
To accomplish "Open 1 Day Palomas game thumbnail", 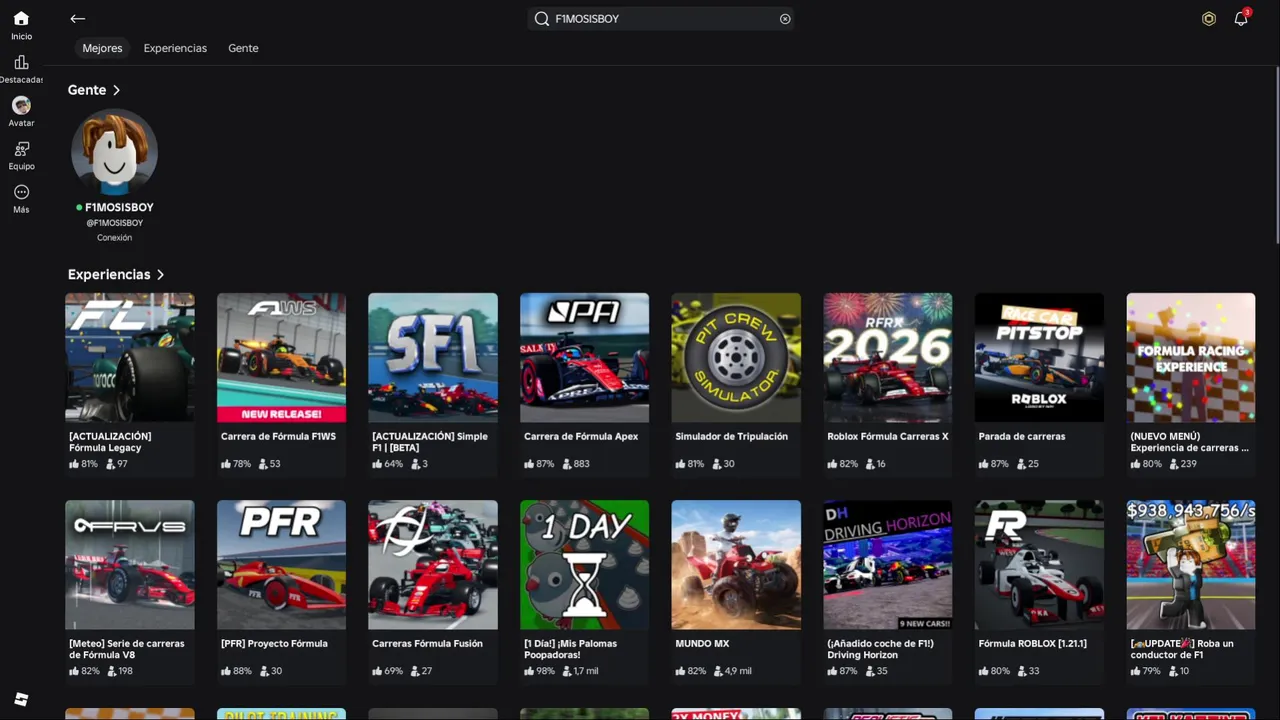I will tap(584, 565).
